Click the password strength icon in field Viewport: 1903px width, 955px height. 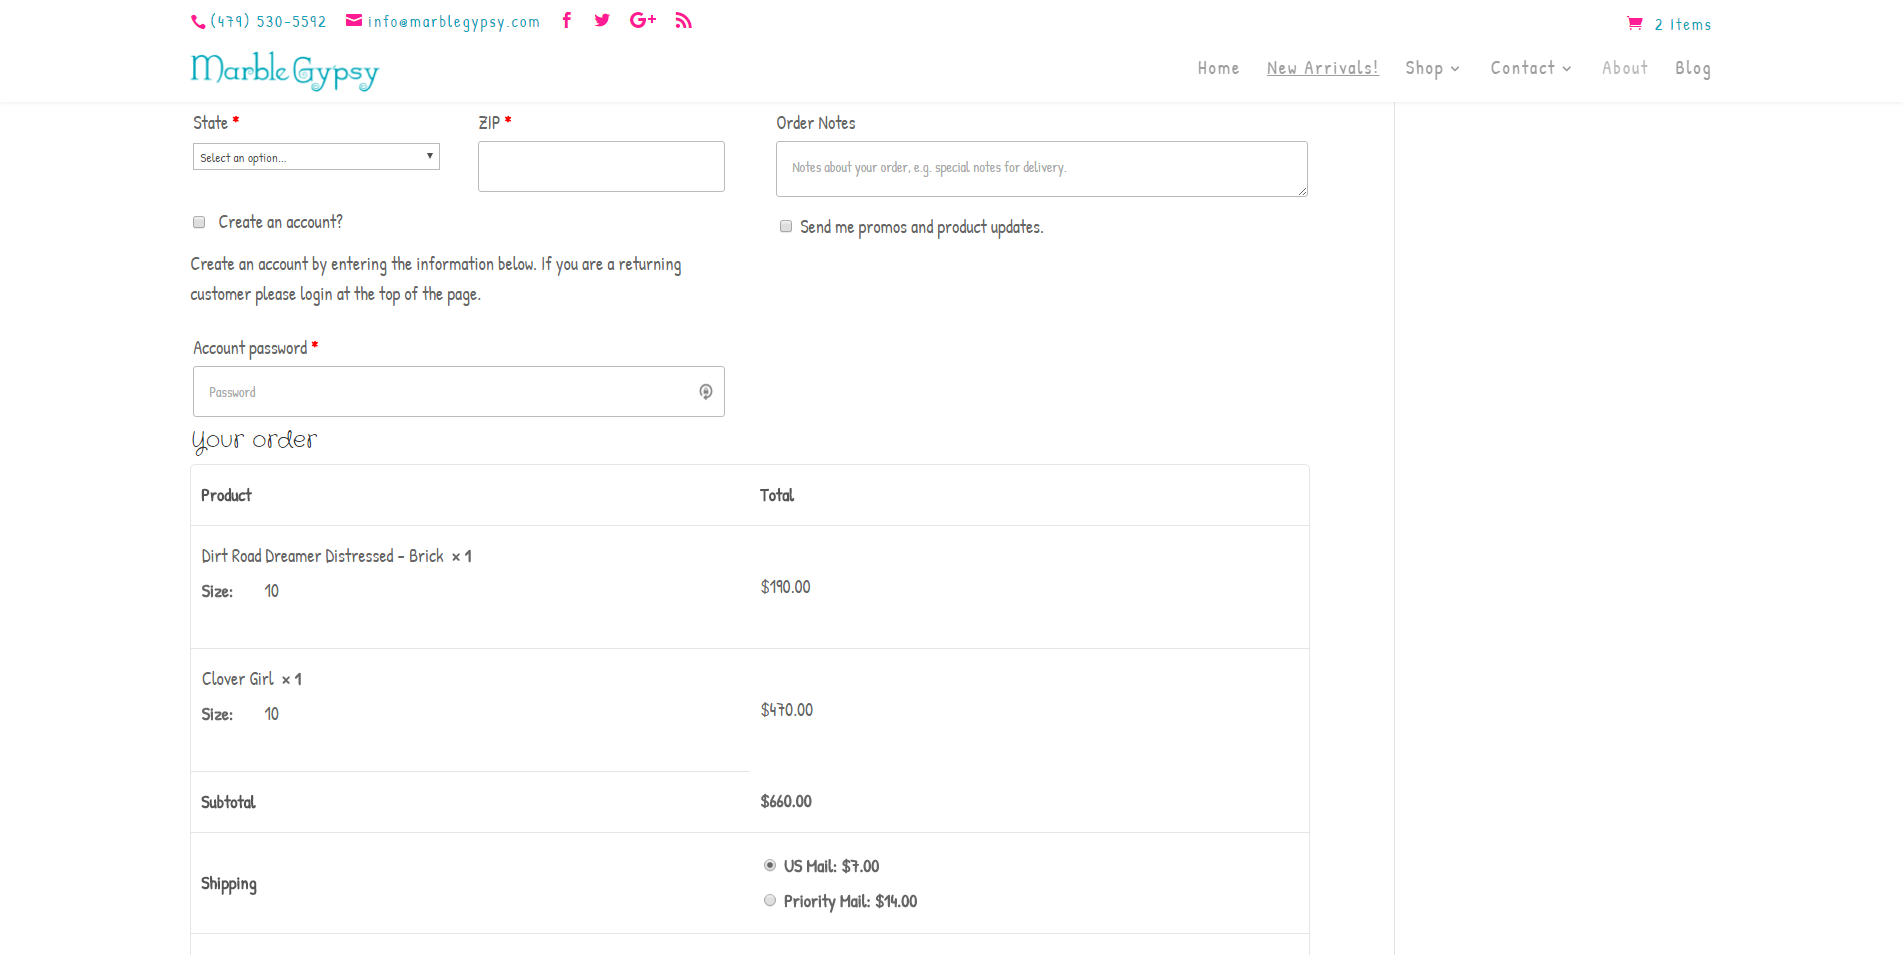(x=706, y=392)
